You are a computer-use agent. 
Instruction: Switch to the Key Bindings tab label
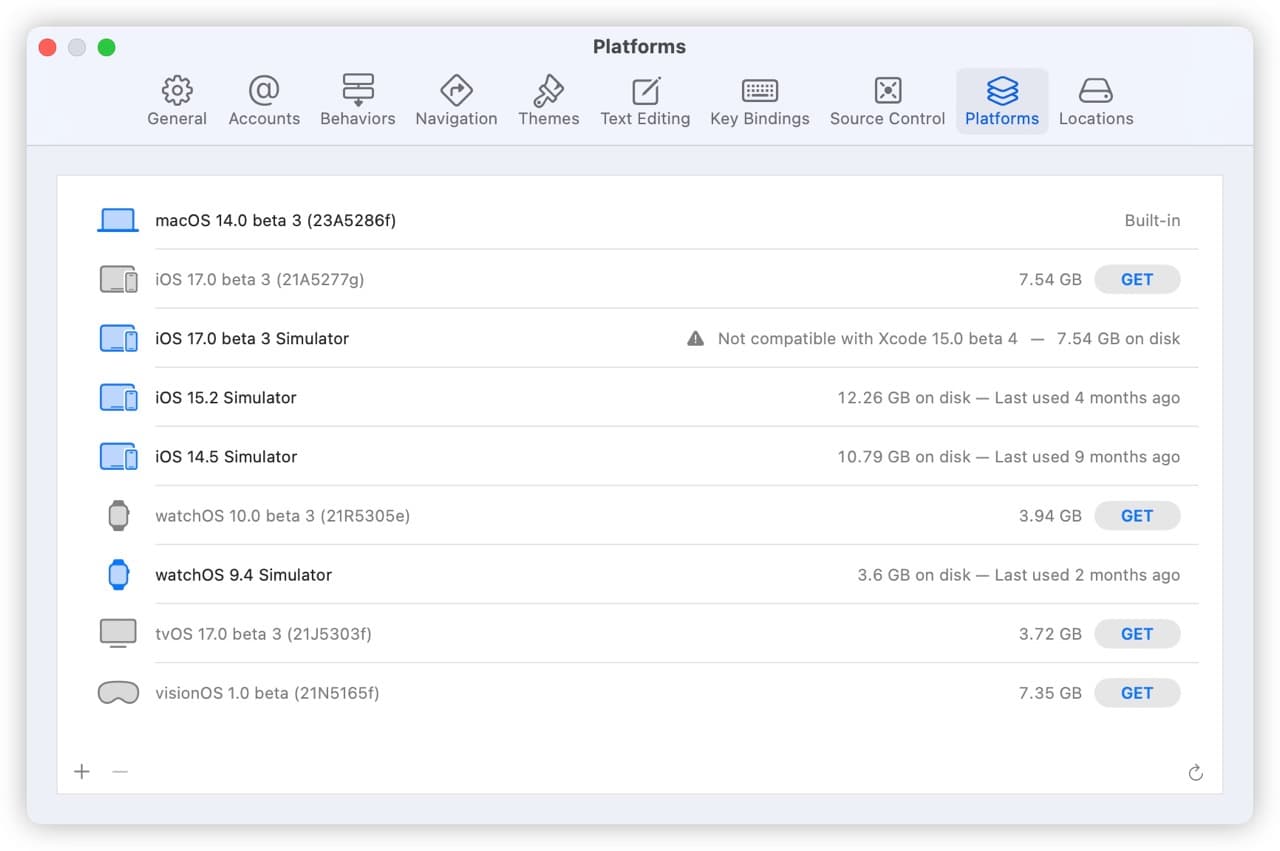tap(760, 118)
